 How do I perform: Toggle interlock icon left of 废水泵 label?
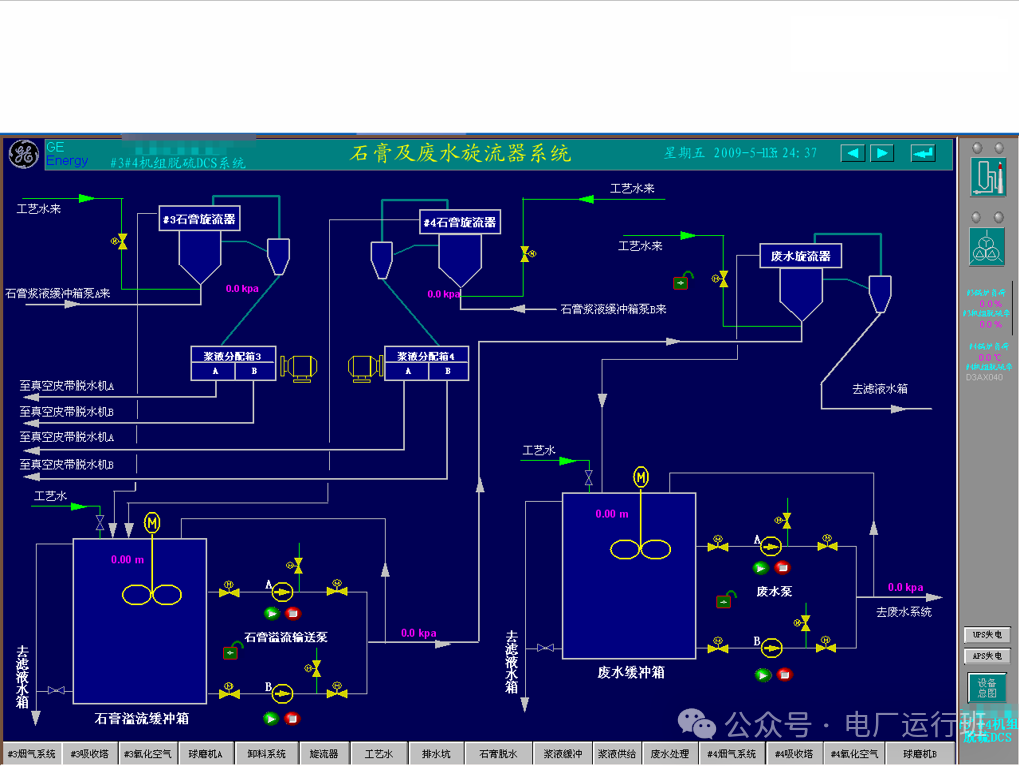click(726, 600)
